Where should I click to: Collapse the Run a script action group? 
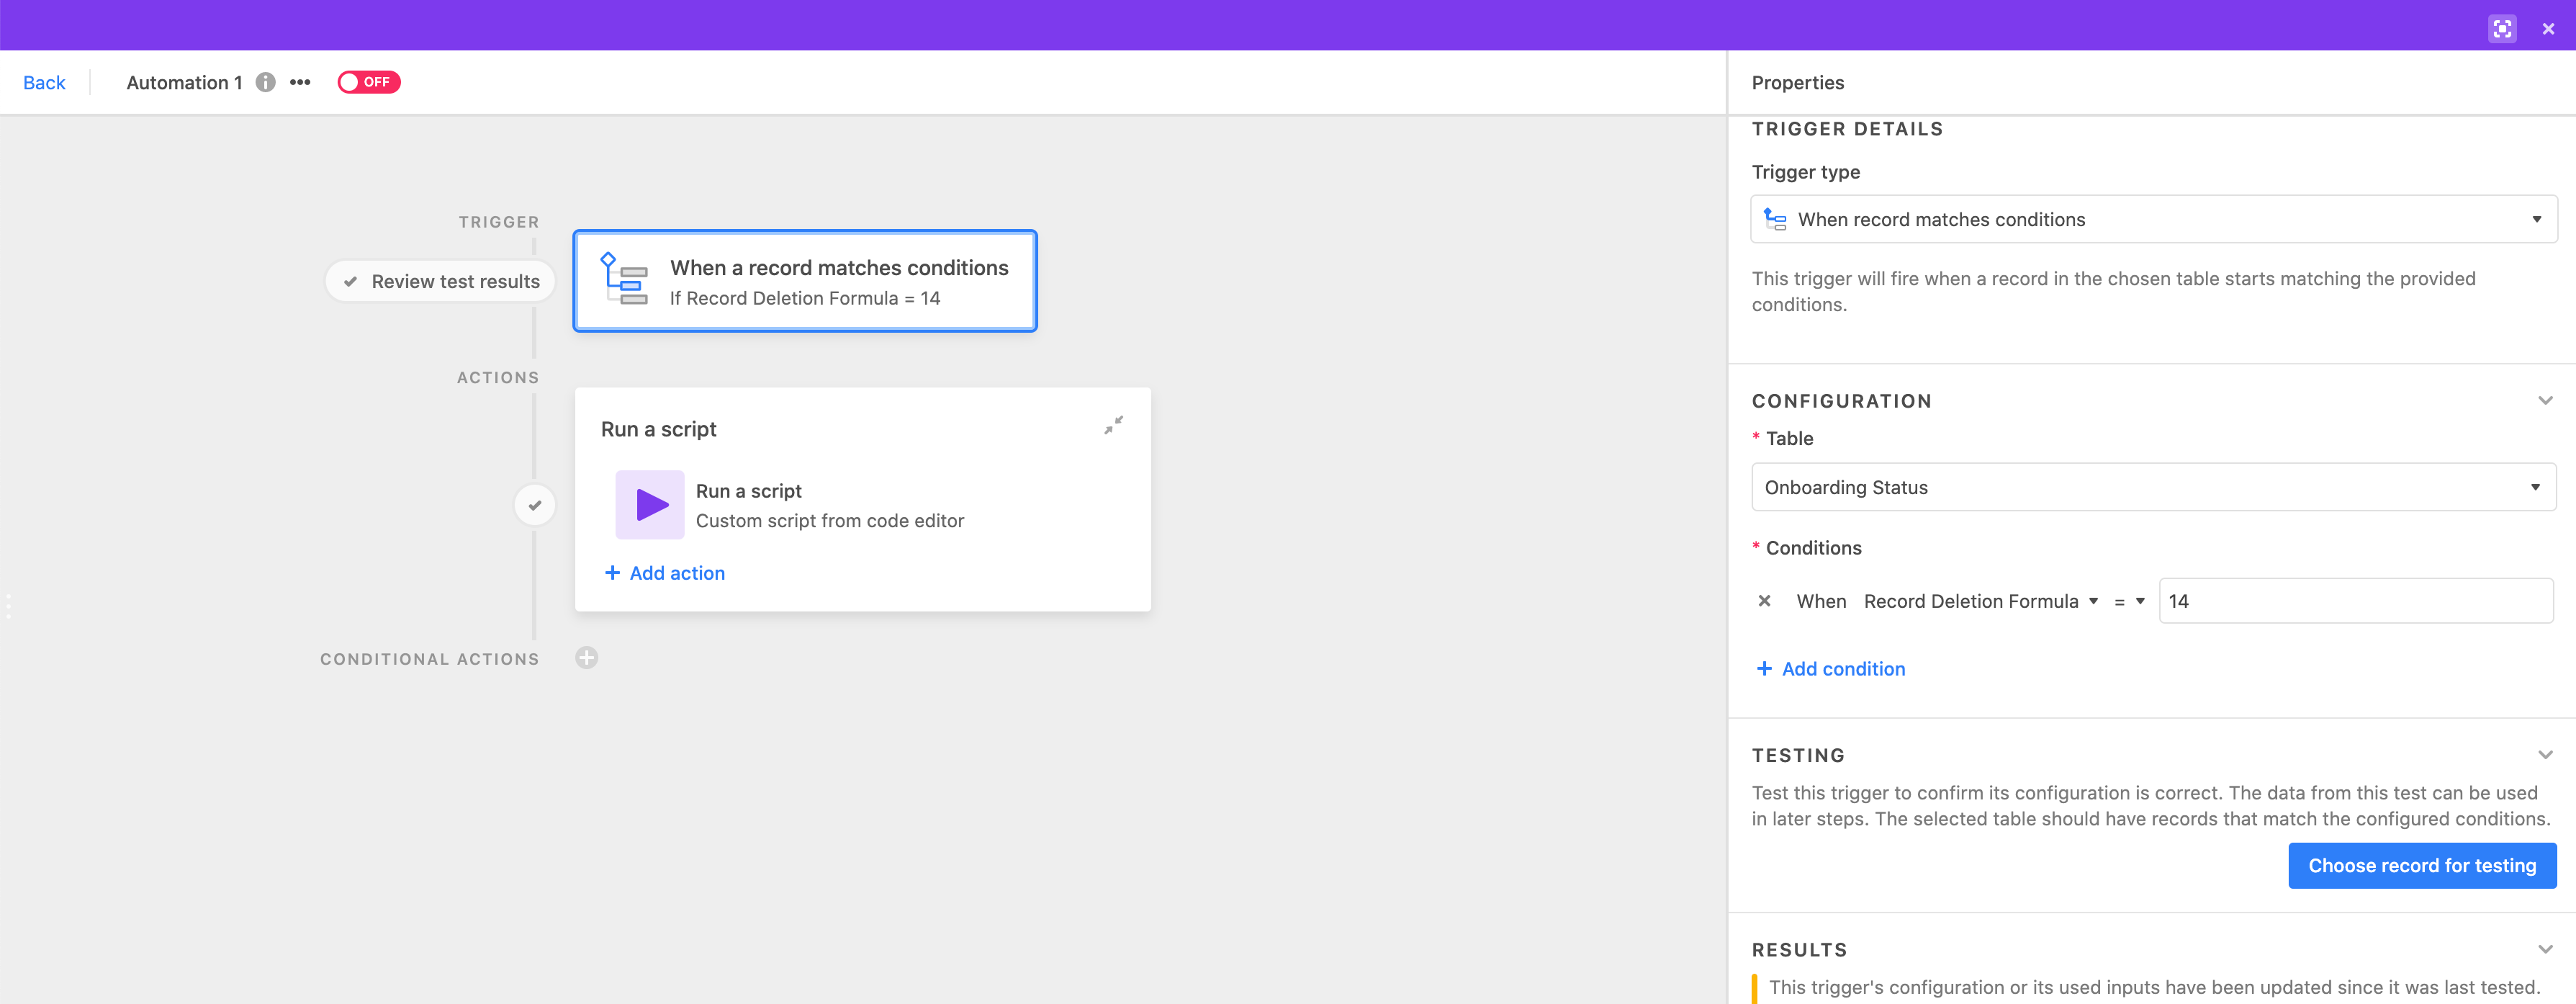coord(1113,426)
